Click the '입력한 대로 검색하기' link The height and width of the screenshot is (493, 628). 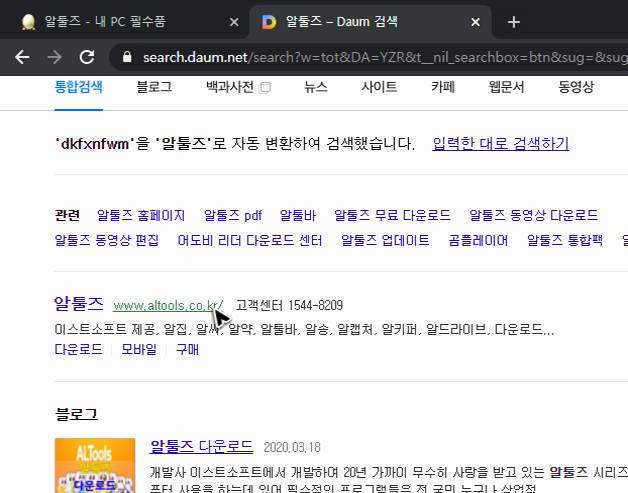pyautogui.click(x=501, y=143)
